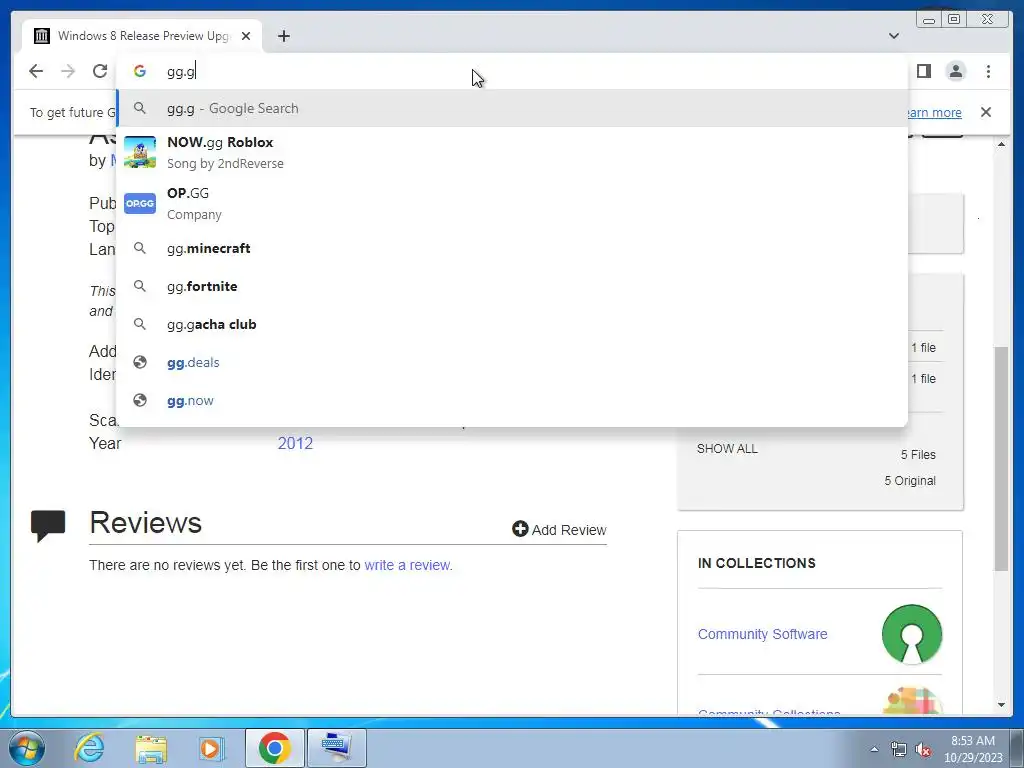Follow the Learn more link in info bar
Screen dimensions: 1024x768
934,112
